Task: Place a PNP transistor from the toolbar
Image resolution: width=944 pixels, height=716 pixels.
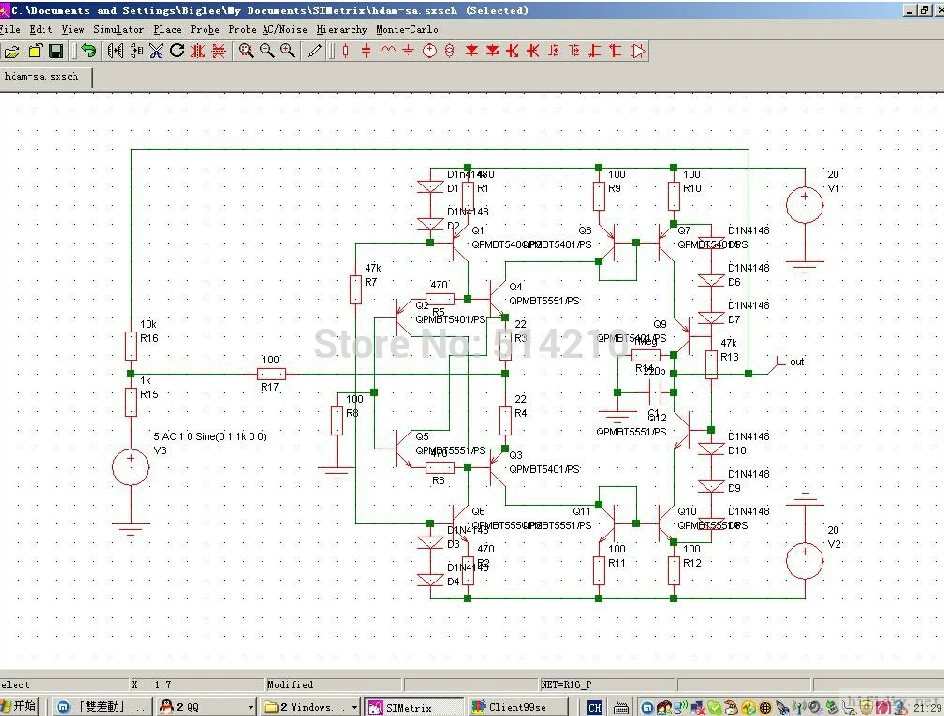Action: click(533, 51)
